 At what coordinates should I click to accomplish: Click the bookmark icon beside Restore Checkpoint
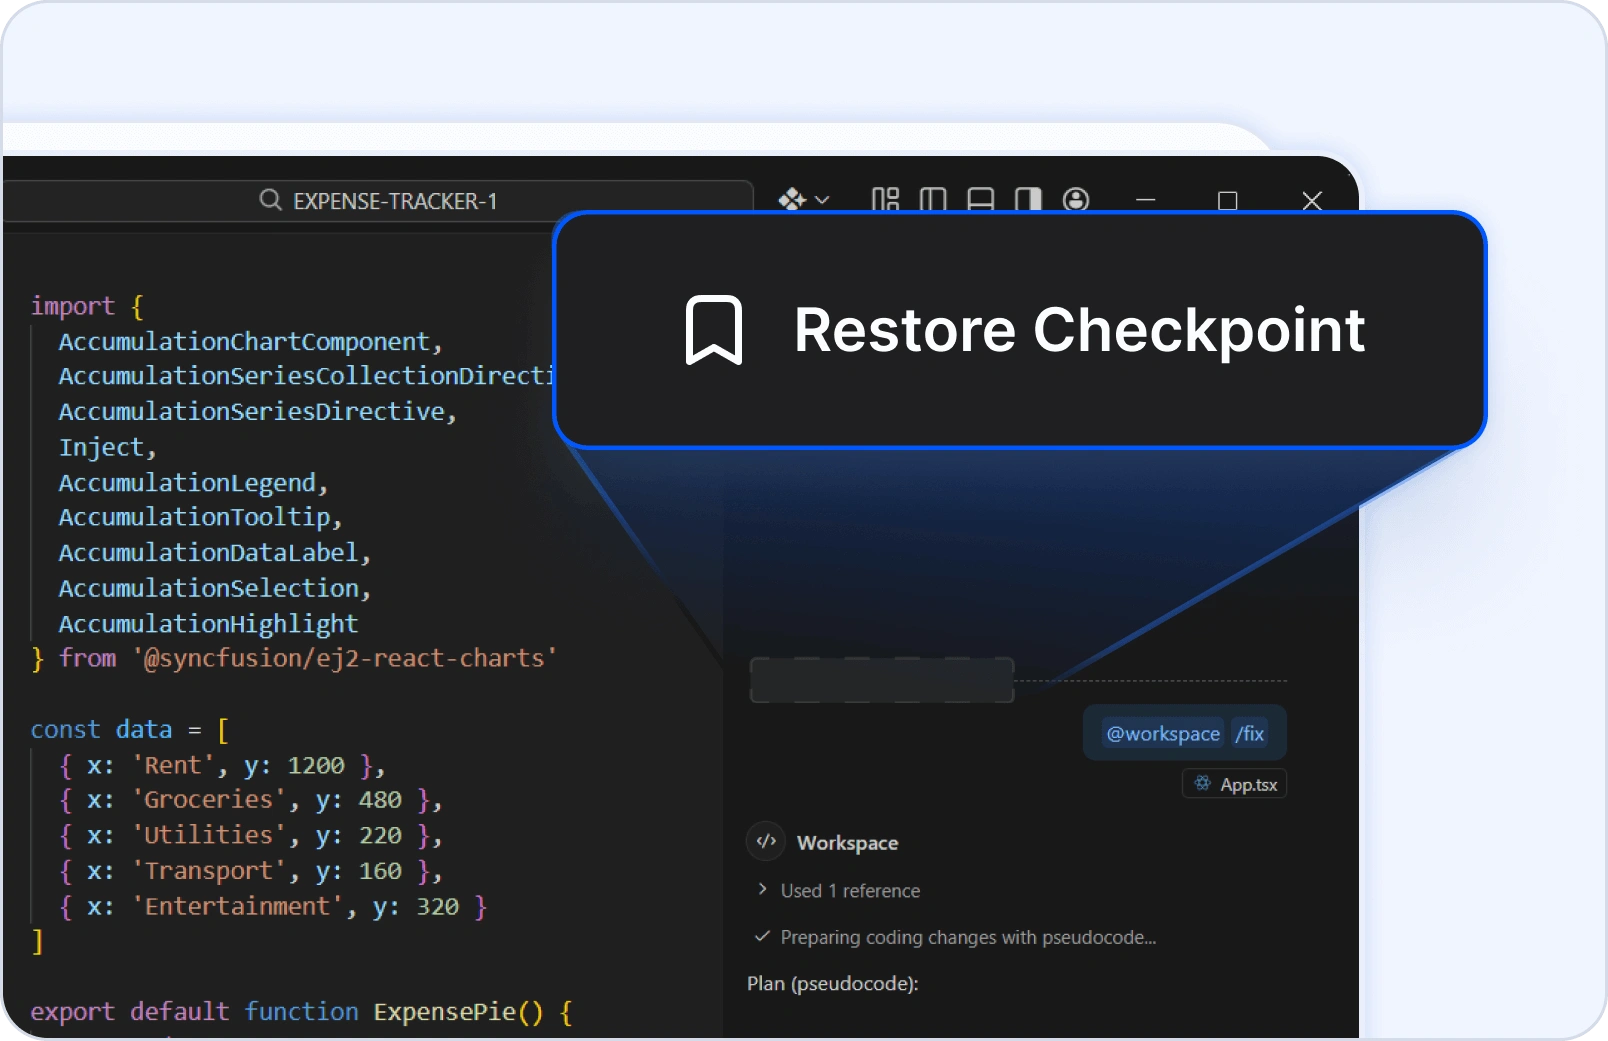click(x=713, y=330)
